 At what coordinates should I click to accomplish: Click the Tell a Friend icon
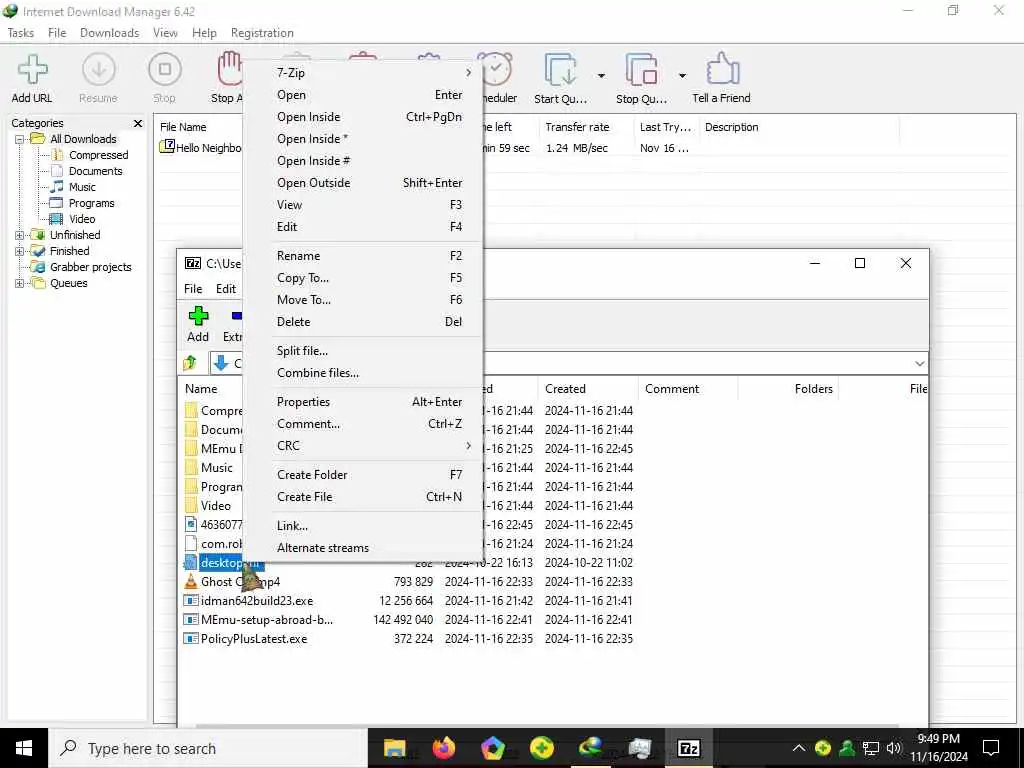722,69
